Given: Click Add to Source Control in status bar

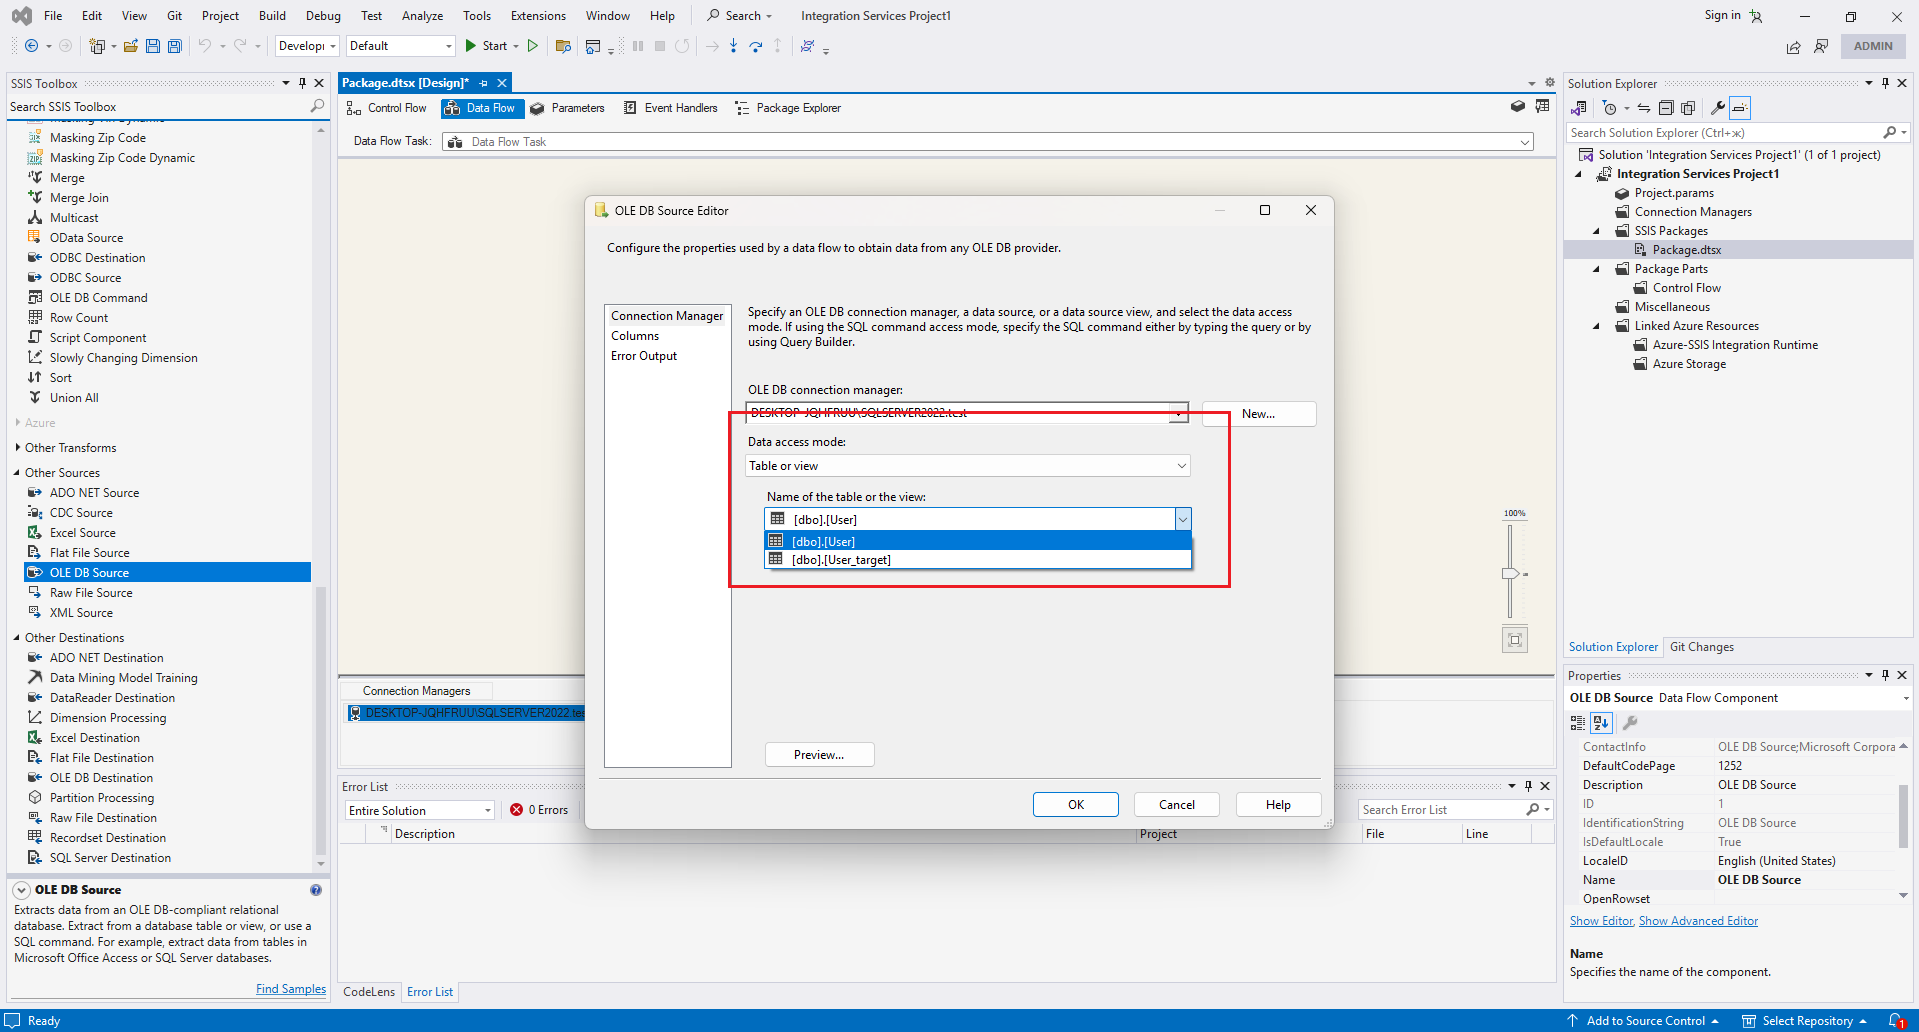Looking at the screenshot, I should 1645,1021.
